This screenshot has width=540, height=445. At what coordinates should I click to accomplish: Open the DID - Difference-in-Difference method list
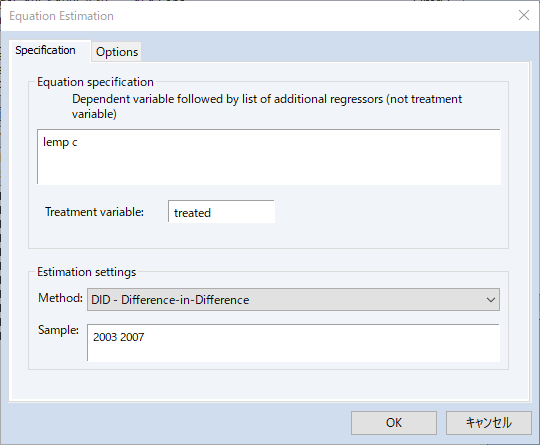point(293,300)
